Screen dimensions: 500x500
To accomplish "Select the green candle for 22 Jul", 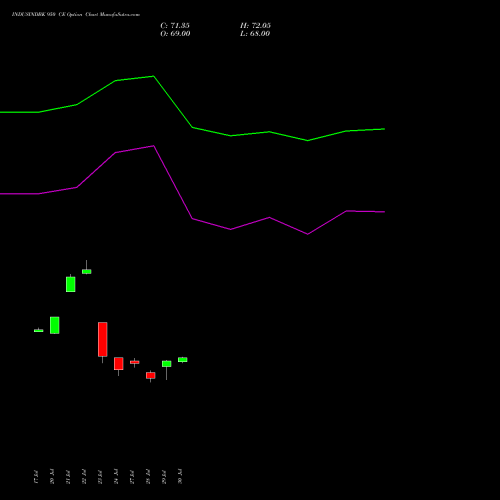I will (87, 271).
